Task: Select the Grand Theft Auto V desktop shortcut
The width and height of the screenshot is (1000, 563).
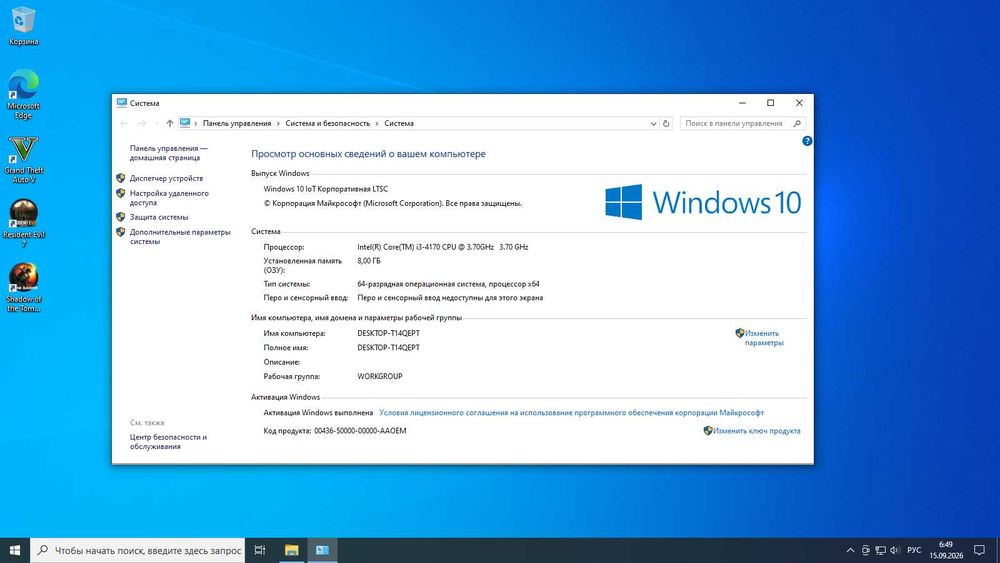Action: point(23,159)
